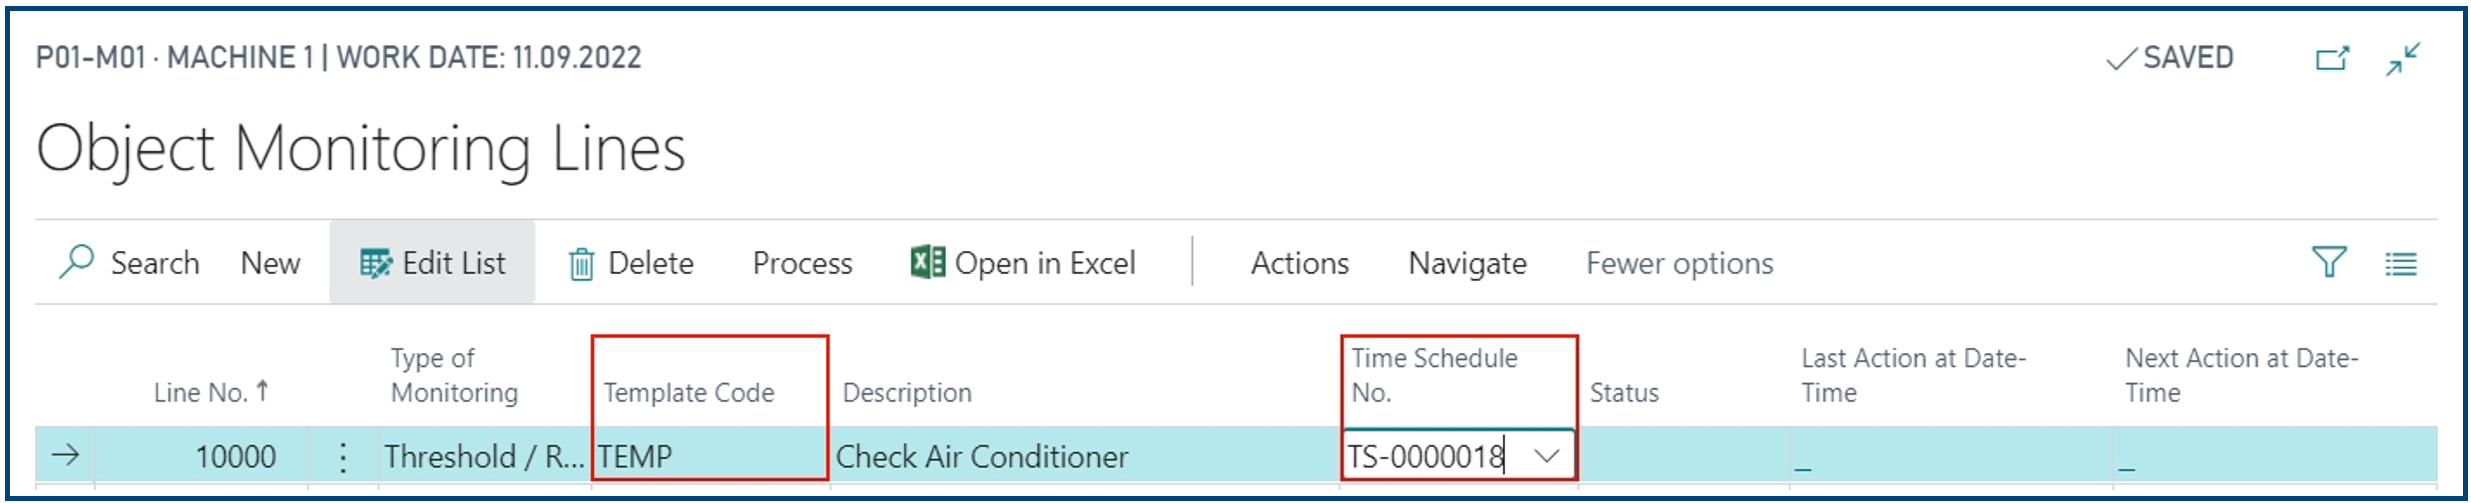
Task: Click the Delete trash can icon
Action: pos(581,264)
